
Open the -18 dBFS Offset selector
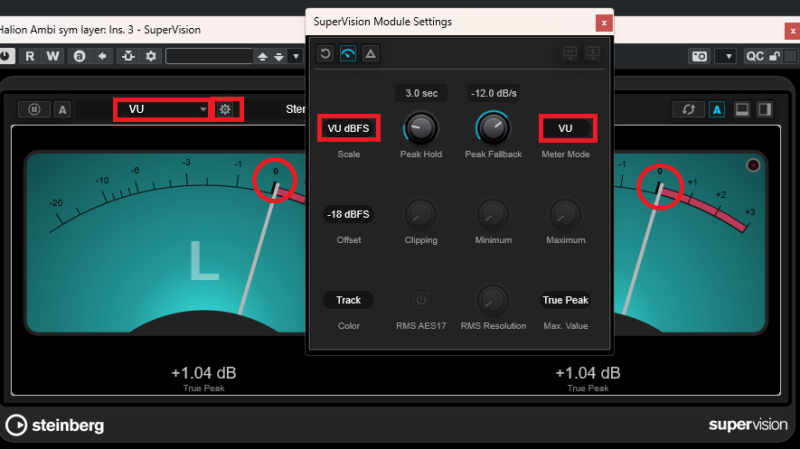(x=348, y=214)
